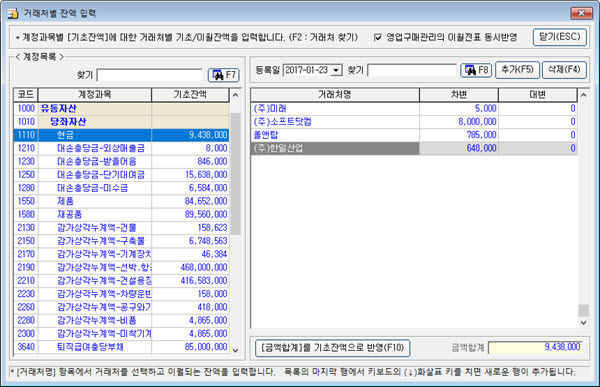The height and width of the screenshot is (387, 600).
Task: Select account row with code 2260
Action: point(121,307)
